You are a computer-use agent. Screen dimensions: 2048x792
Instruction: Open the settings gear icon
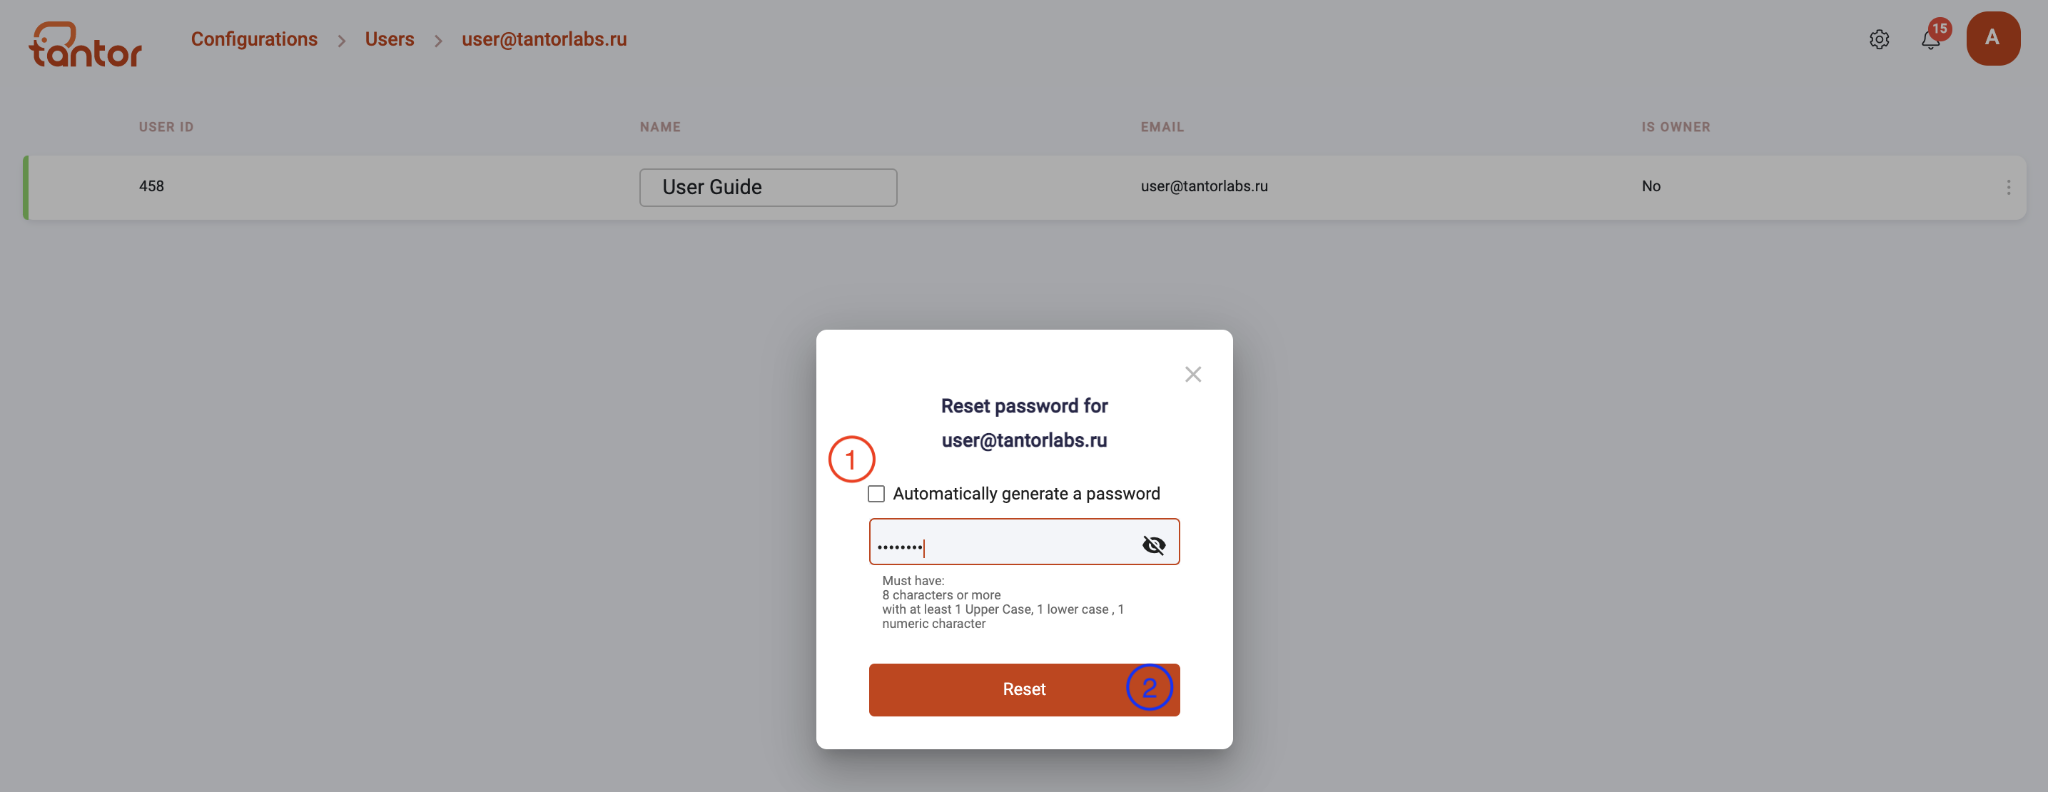(x=1879, y=39)
